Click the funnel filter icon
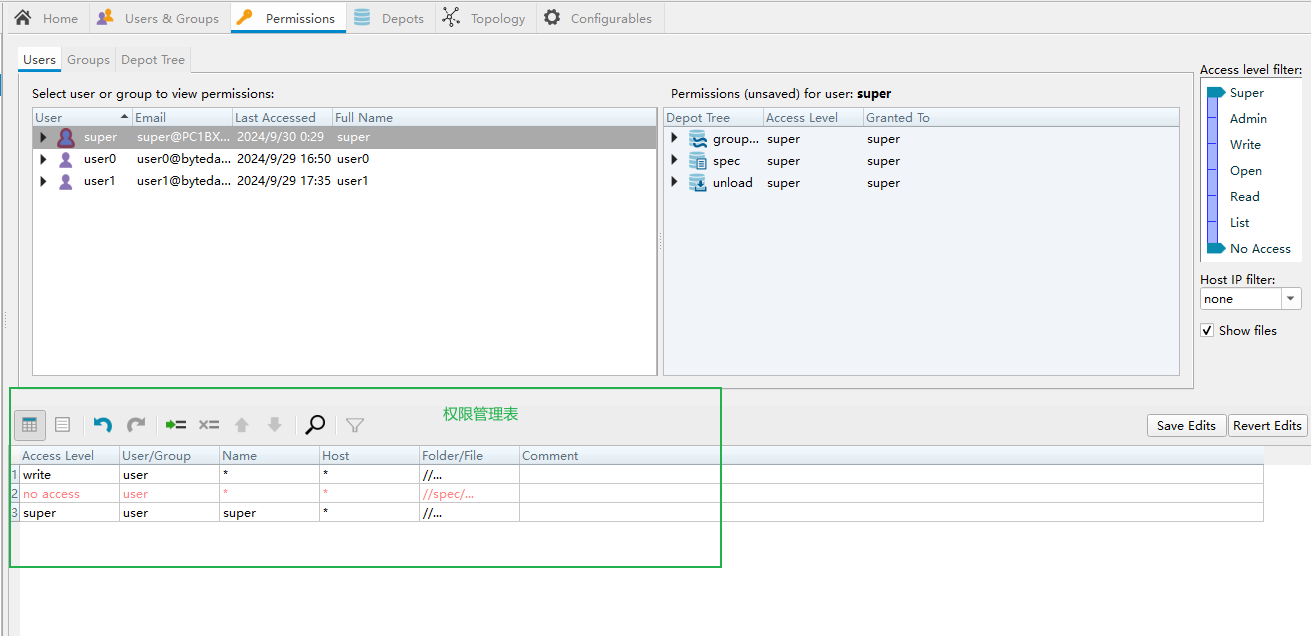 pyautogui.click(x=355, y=425)
